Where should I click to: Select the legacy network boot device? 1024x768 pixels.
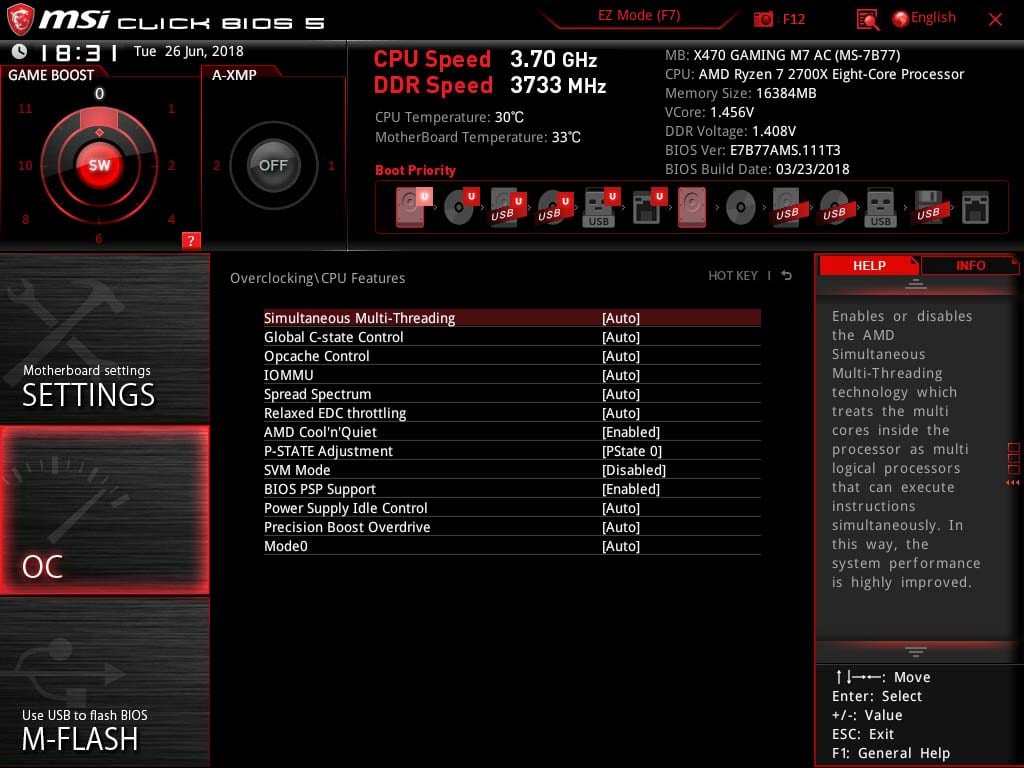click(975, 207)
